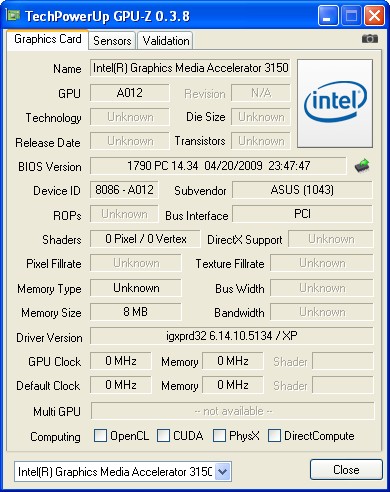390x492 pixels.
Task: Tick the DirectCompute checkbox
Action: (274, 435)
